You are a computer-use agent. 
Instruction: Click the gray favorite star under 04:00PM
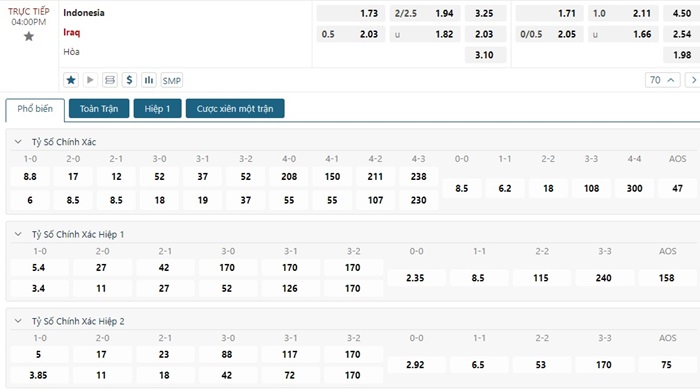coord(29,36)
